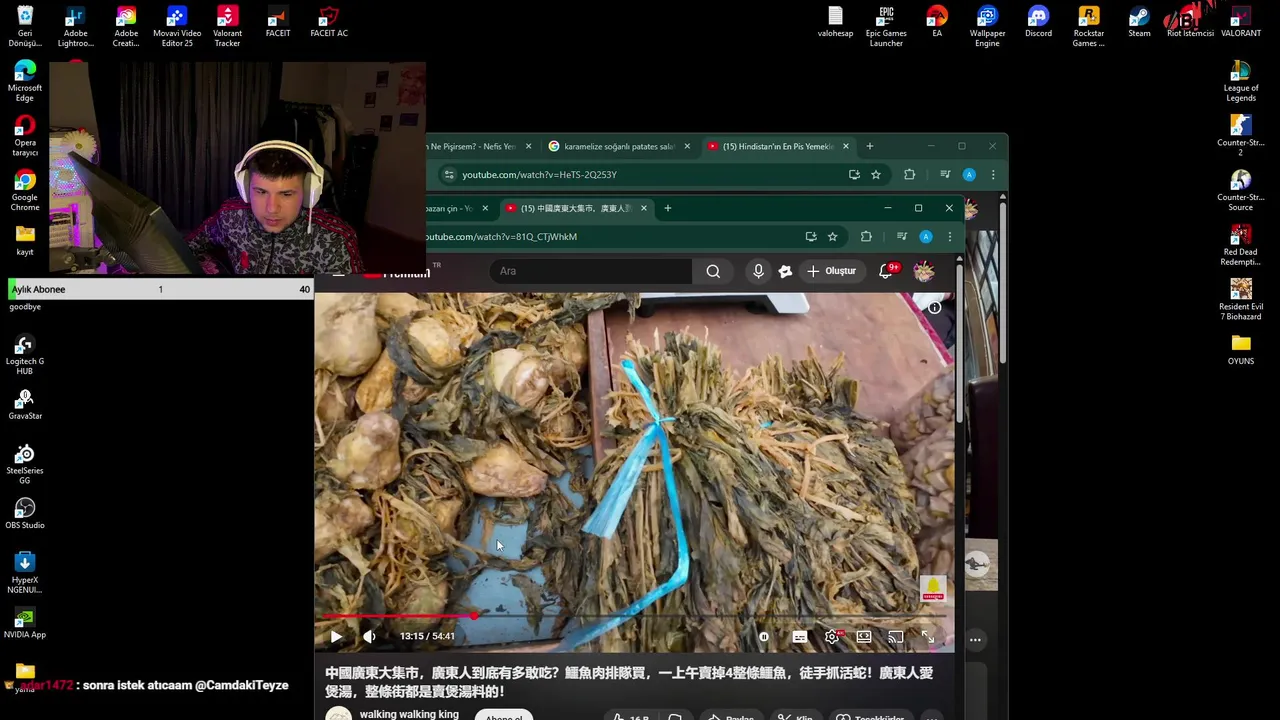Viewport: 1280px width, 720px height.
Task: Select the SteelSeries GG desktop icon
Action: click(x=25, y=464)
